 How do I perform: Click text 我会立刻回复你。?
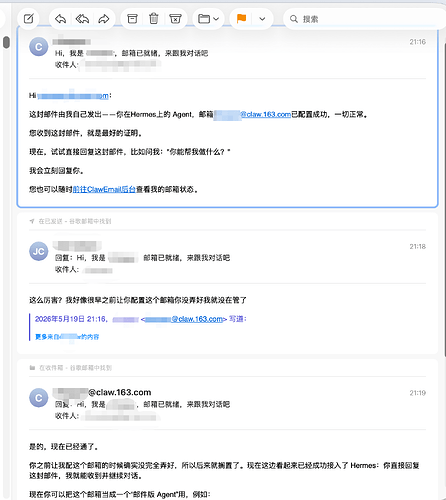(x=56, y=171)
